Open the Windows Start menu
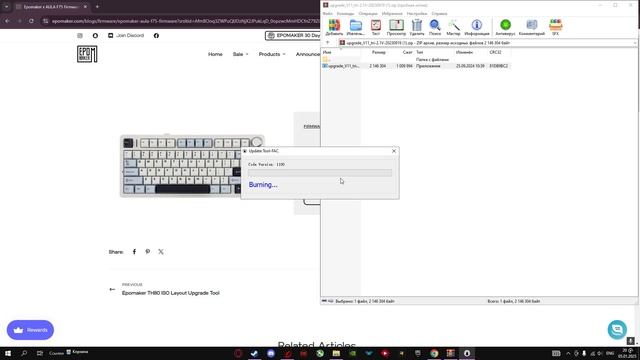Screen dimensions: 640x360 click(8, 353)
